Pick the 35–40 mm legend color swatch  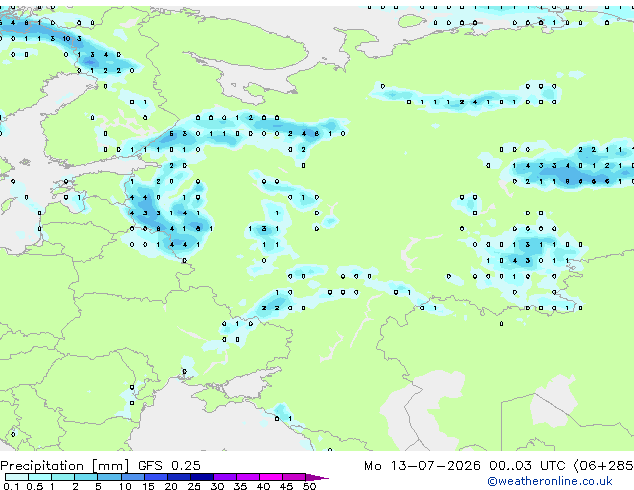(x=247, y=477)
